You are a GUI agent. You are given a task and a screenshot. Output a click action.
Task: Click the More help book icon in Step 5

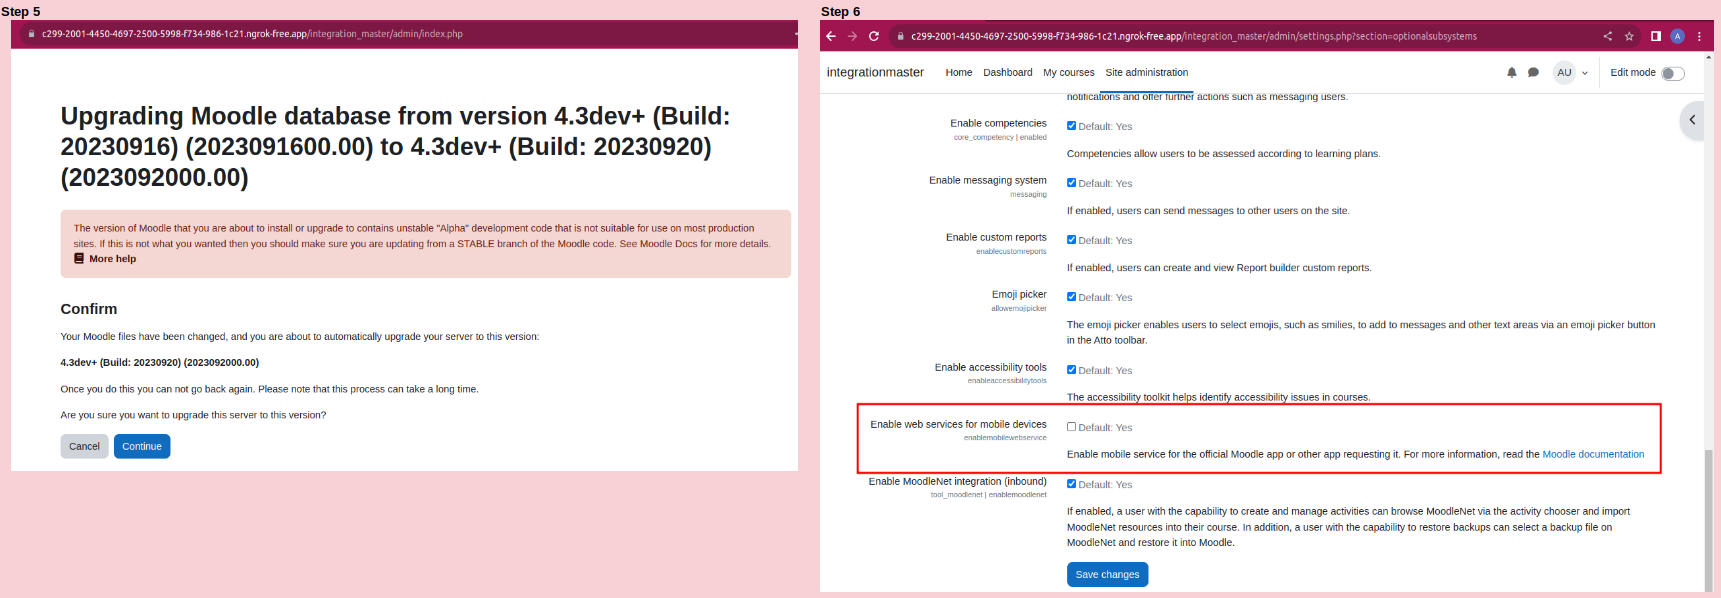point(79,258)
